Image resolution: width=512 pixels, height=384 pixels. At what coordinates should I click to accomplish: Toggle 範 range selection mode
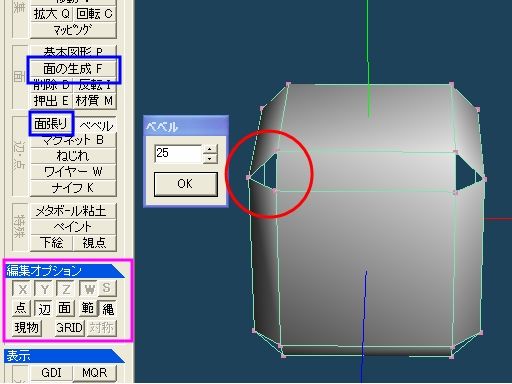click(x=87, y=308)
